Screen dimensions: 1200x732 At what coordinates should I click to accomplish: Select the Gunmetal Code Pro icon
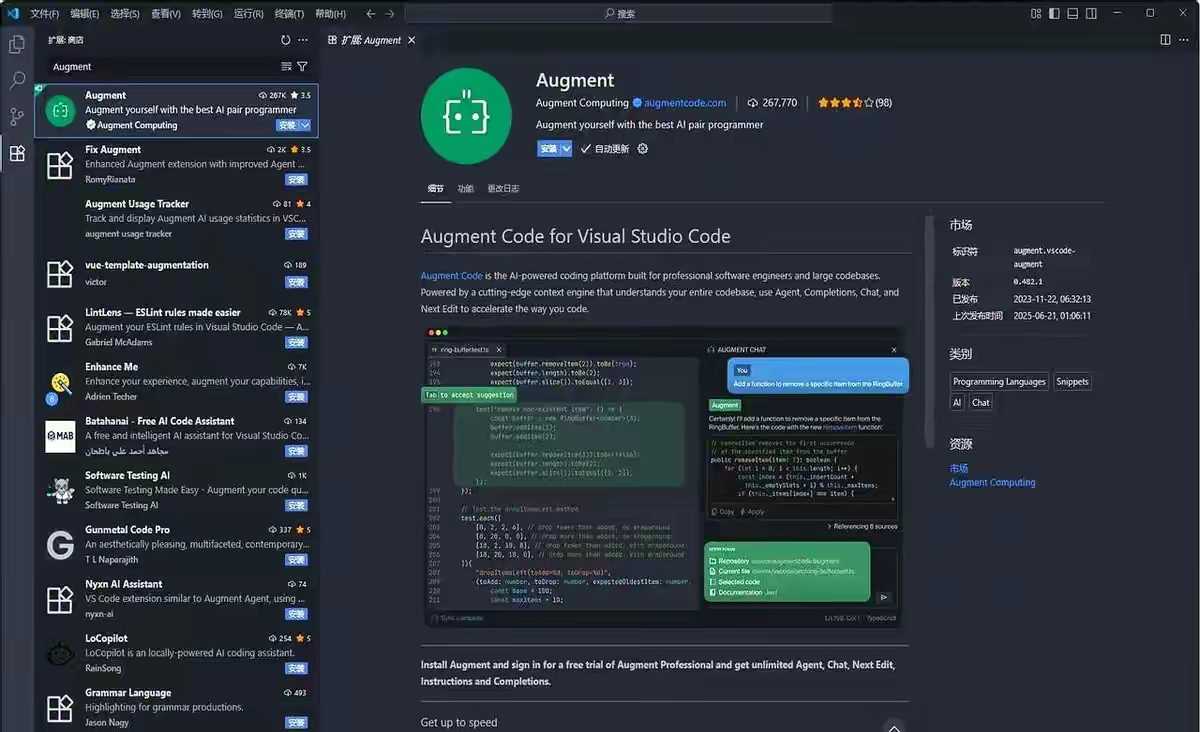click(60, 544)
